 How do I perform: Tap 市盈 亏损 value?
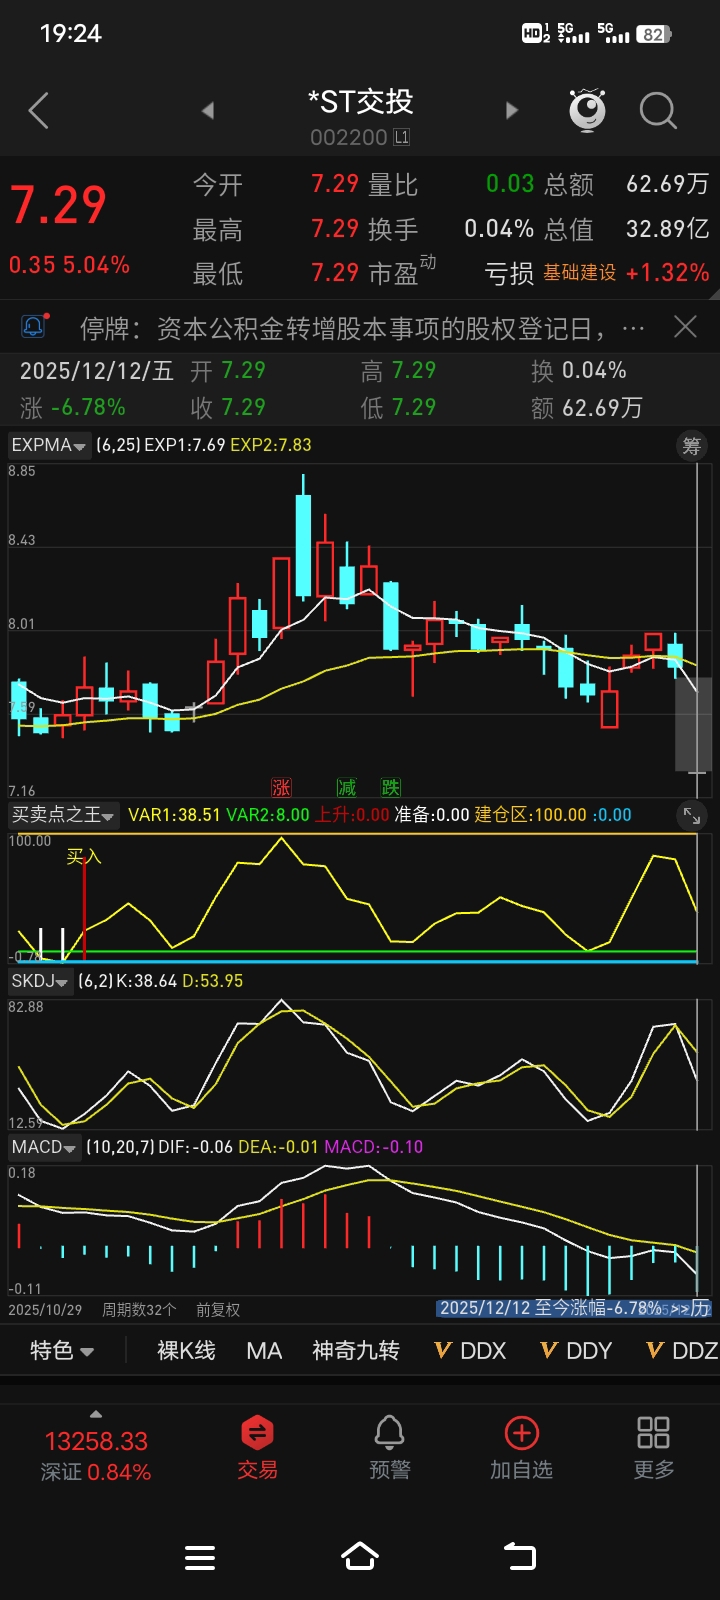509,274
